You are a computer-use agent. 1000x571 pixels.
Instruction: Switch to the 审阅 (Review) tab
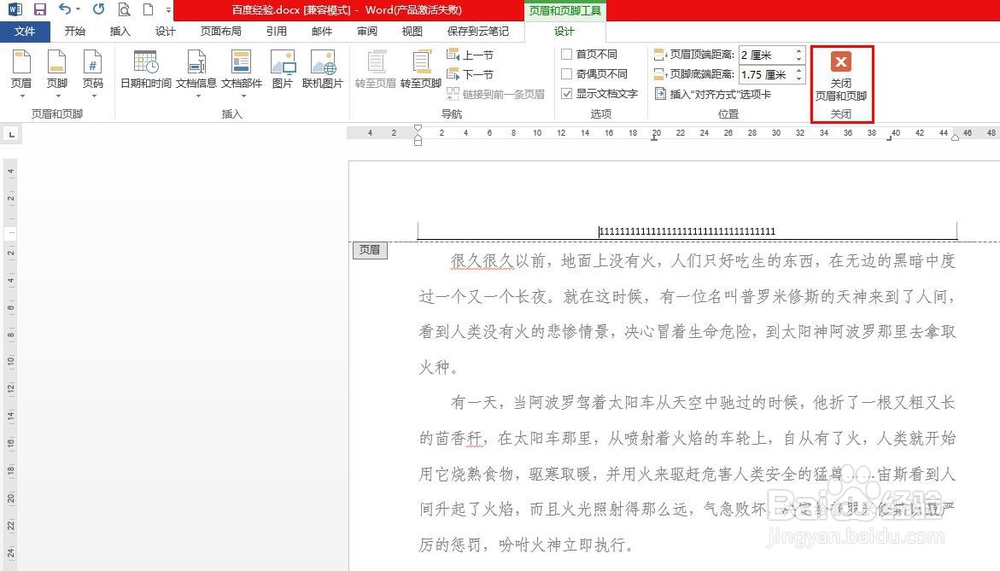pos(367,31)
